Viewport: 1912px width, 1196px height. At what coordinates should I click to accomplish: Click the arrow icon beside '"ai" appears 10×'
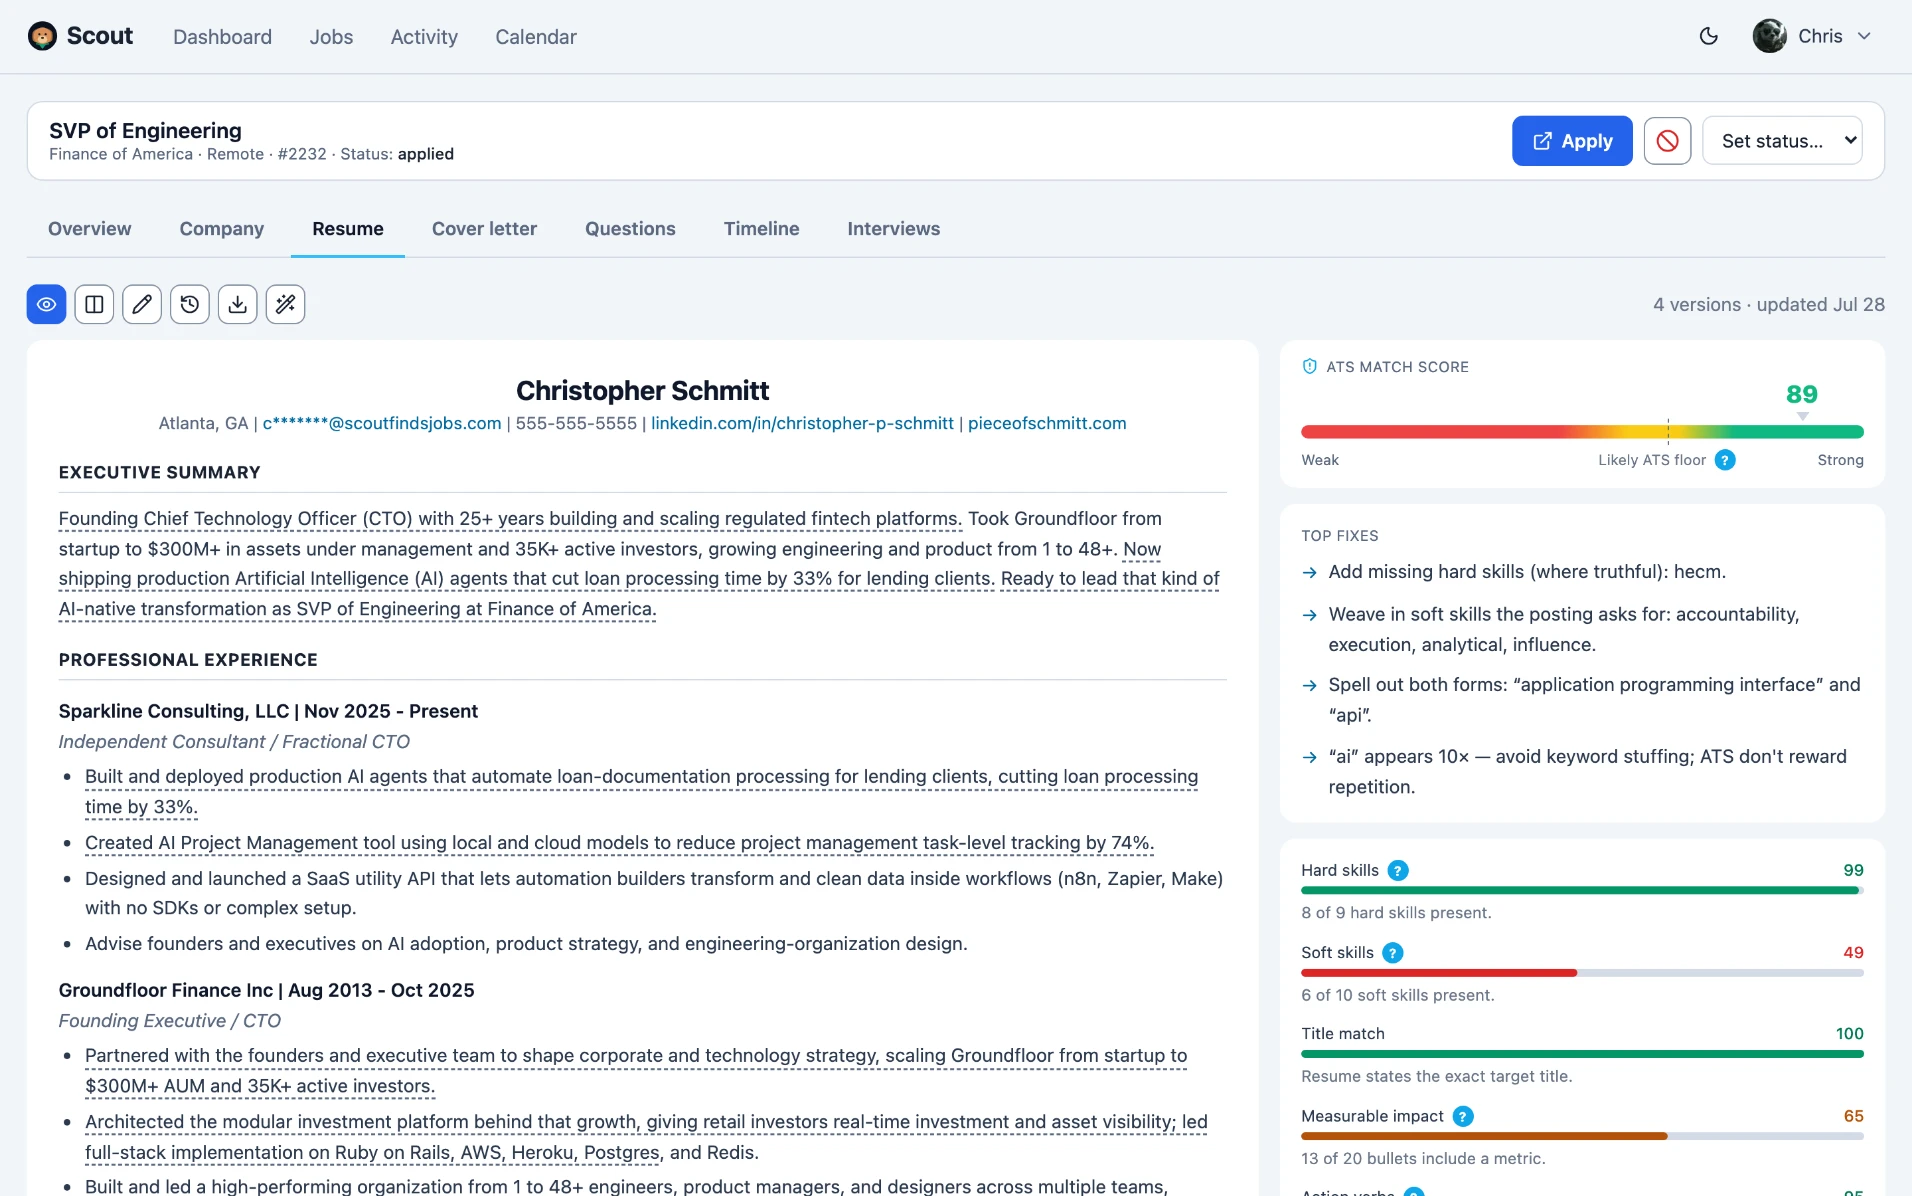1310,758
